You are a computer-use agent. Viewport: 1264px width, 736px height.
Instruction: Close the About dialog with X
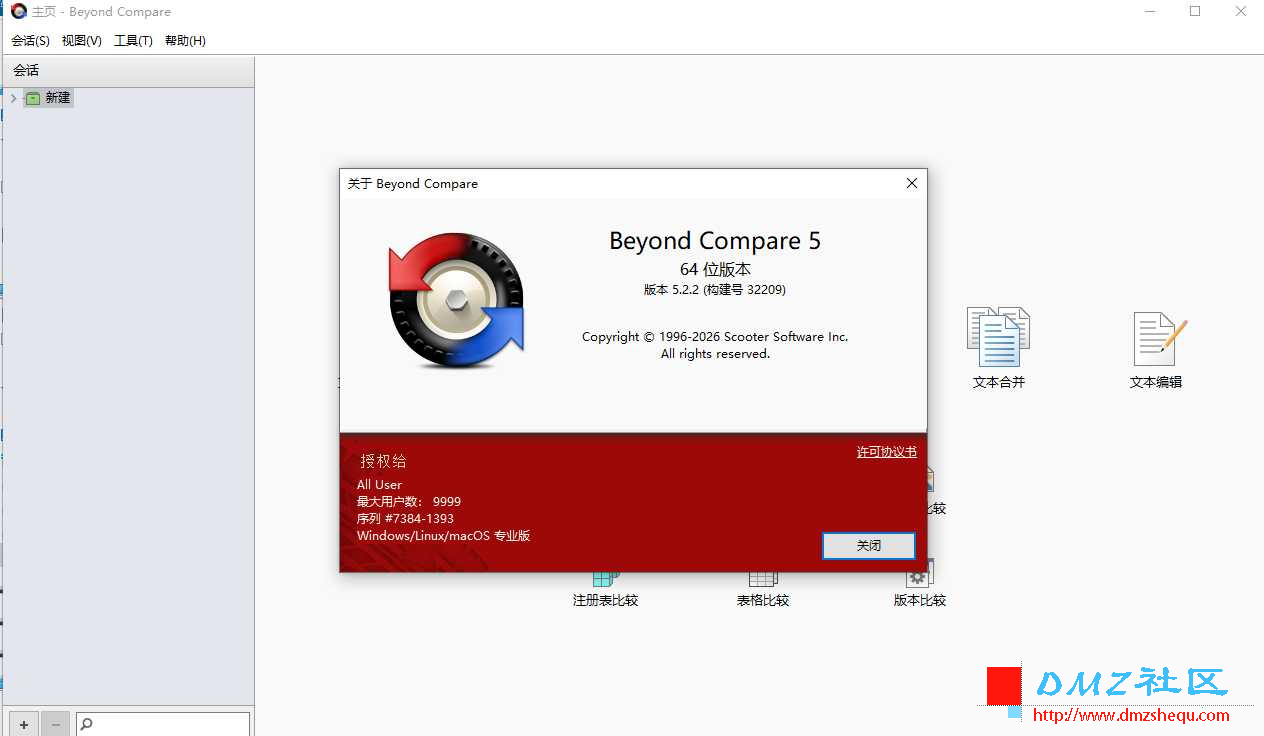pos(911,183)
